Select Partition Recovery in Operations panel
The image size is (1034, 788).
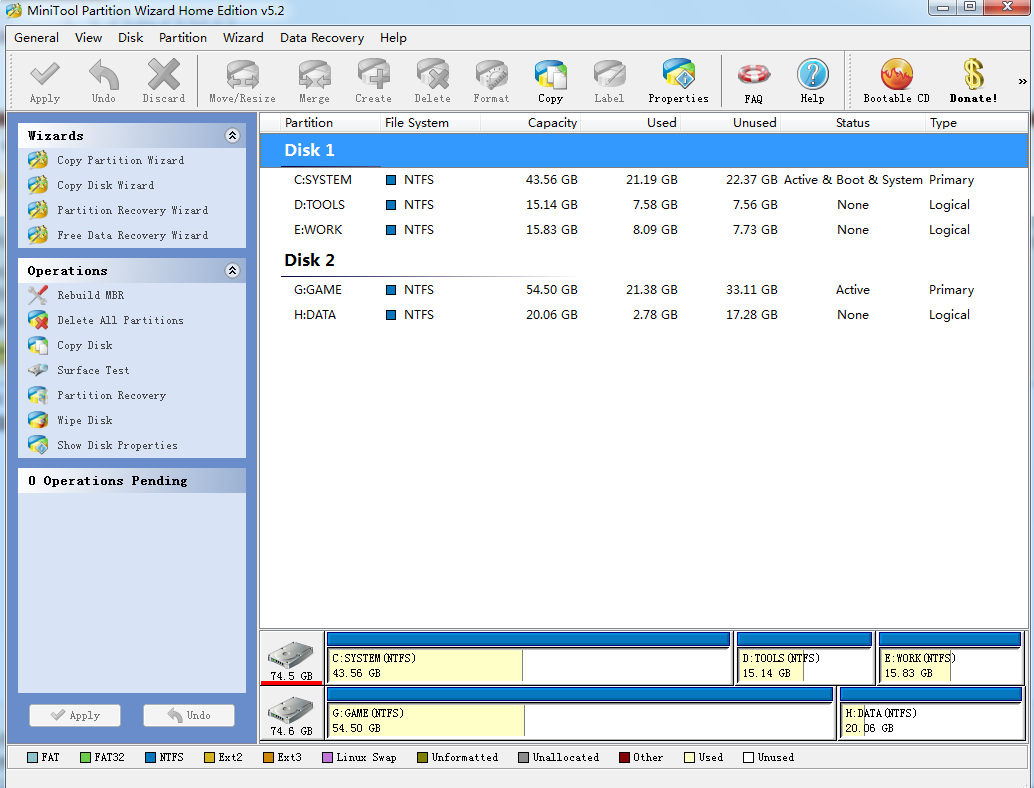[x=111, y=395]
